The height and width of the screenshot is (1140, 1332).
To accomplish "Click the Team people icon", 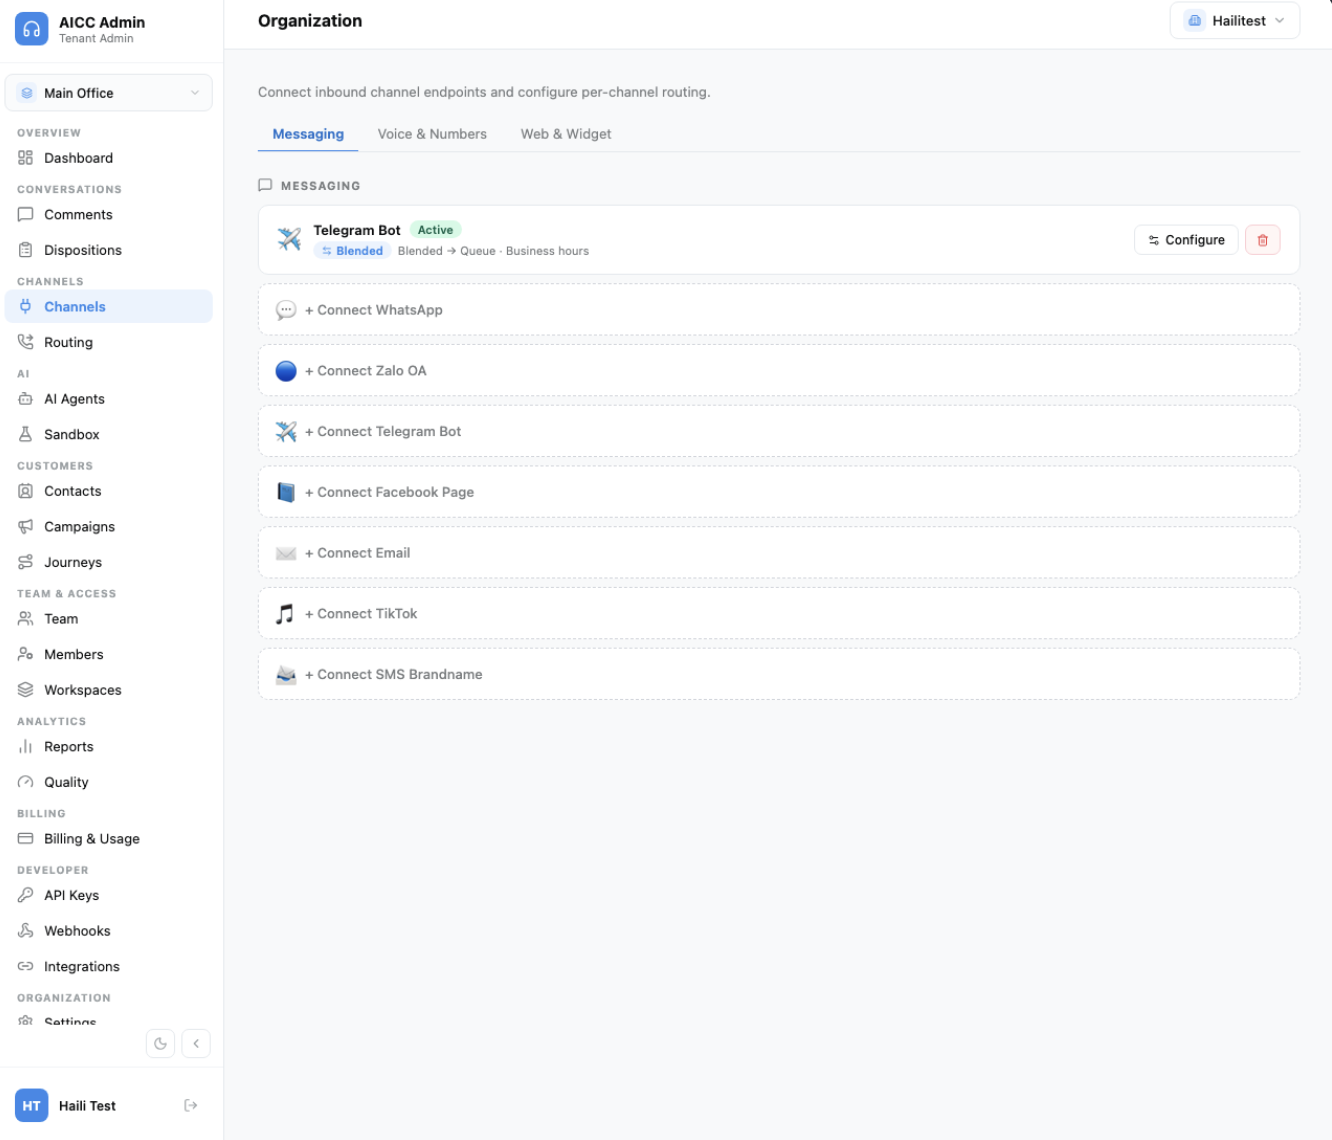I will pos(26,619).
